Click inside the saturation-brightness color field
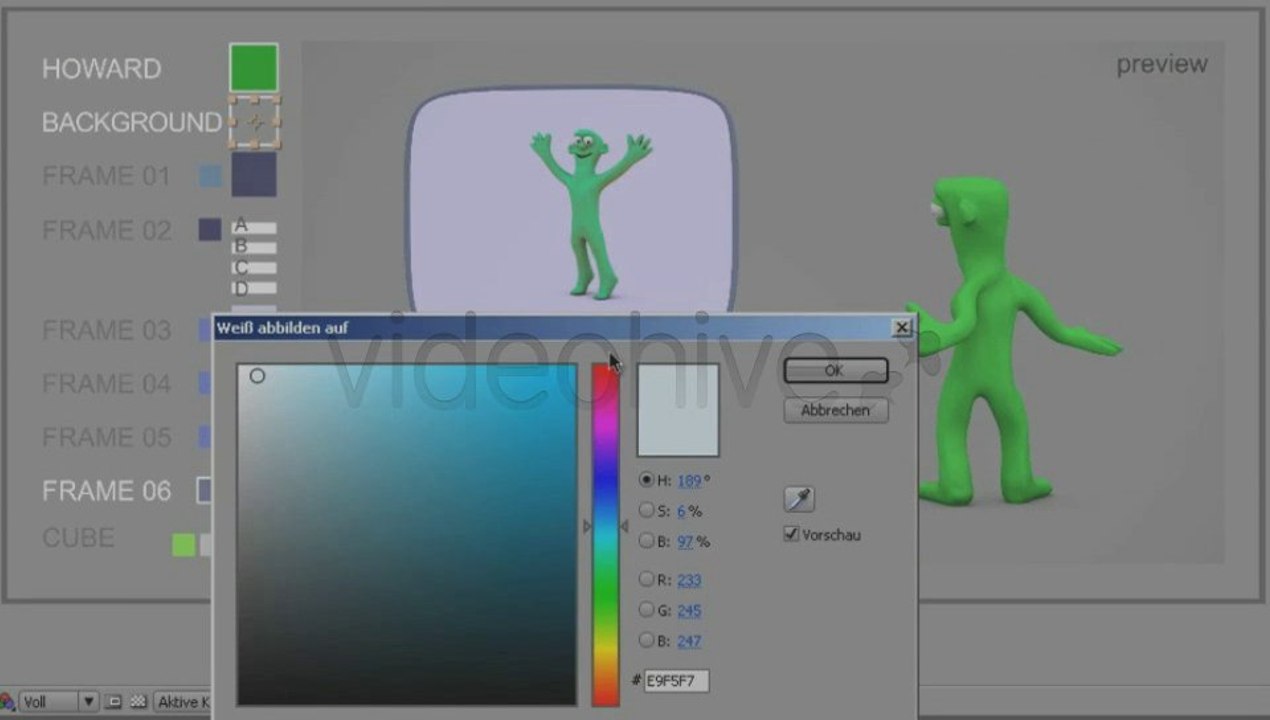 (x=406, y=534)
